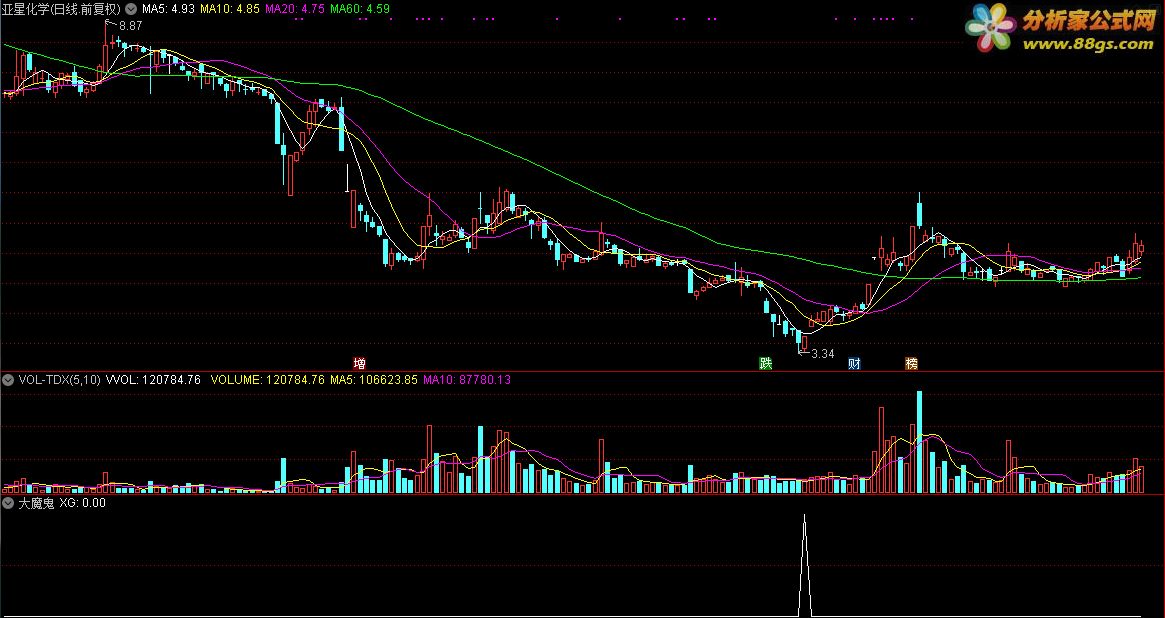Select the 亚星化学(日线.前复权) title text

(61, 9)
